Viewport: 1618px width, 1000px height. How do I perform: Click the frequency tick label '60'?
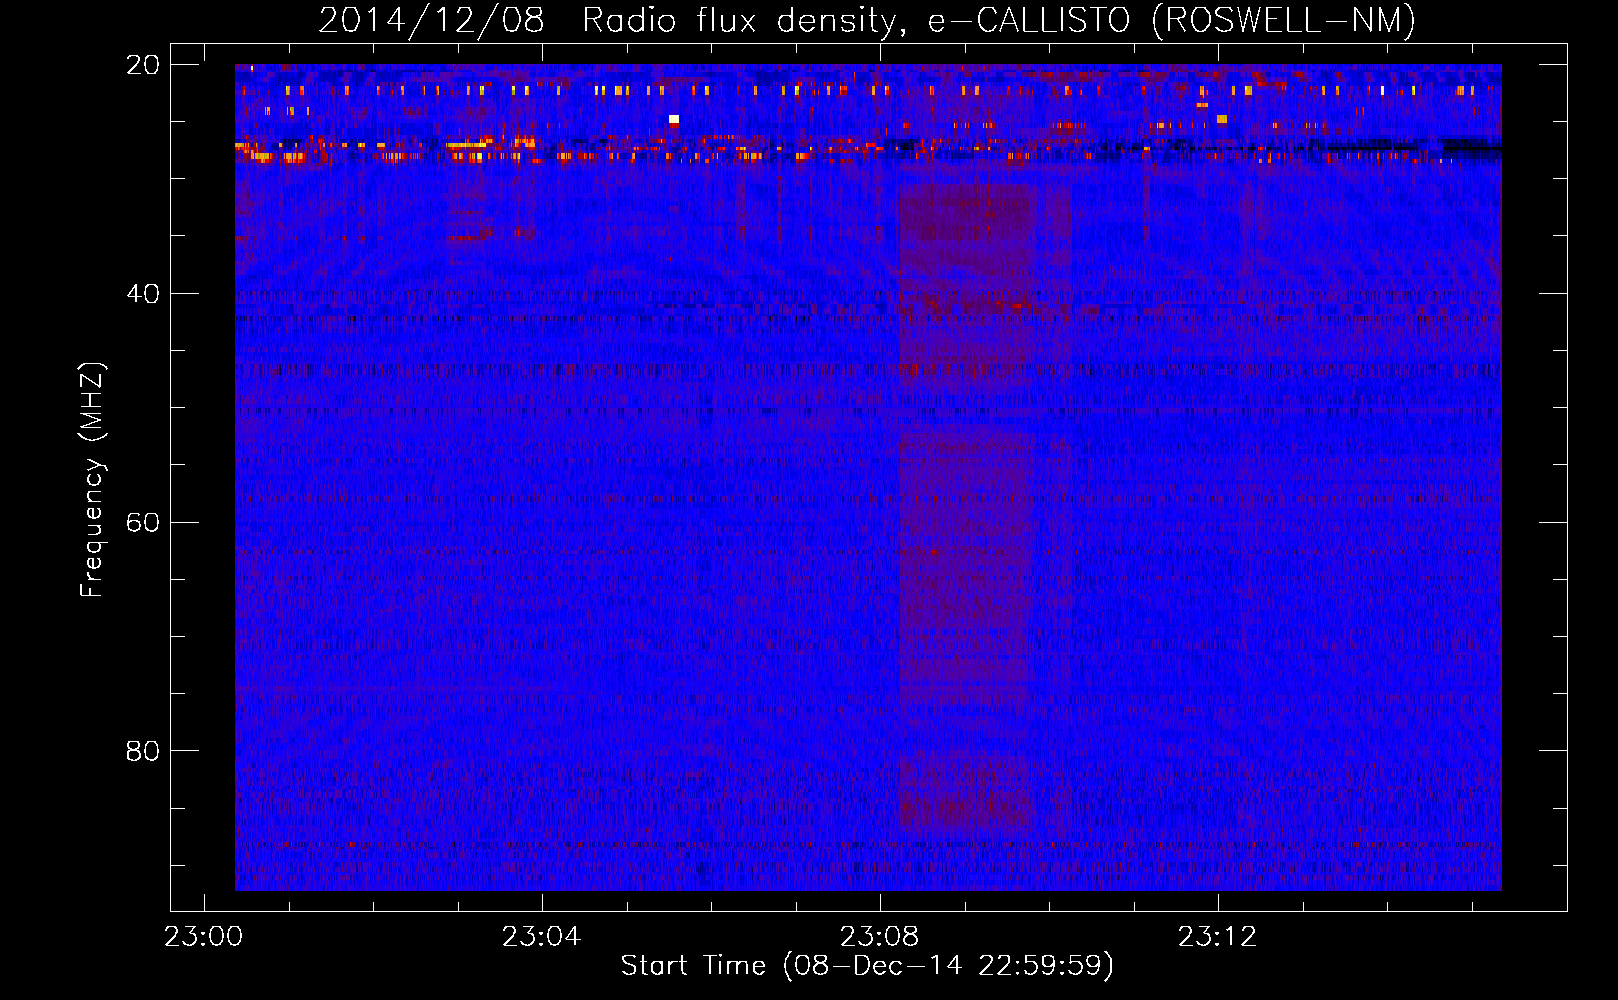[x=143, y=523]
